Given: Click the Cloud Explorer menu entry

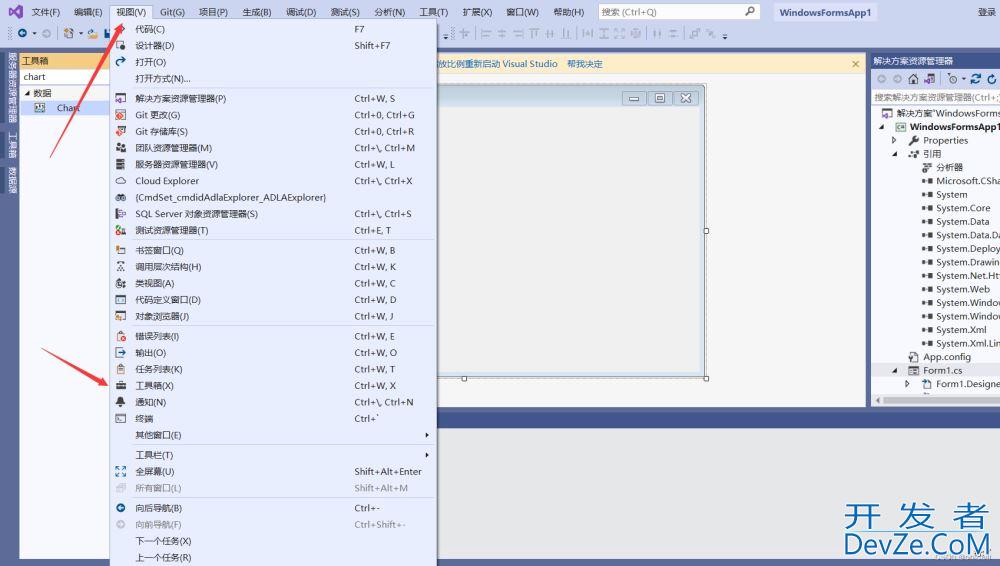Looking at the screenshot, I should pos(167,181).
